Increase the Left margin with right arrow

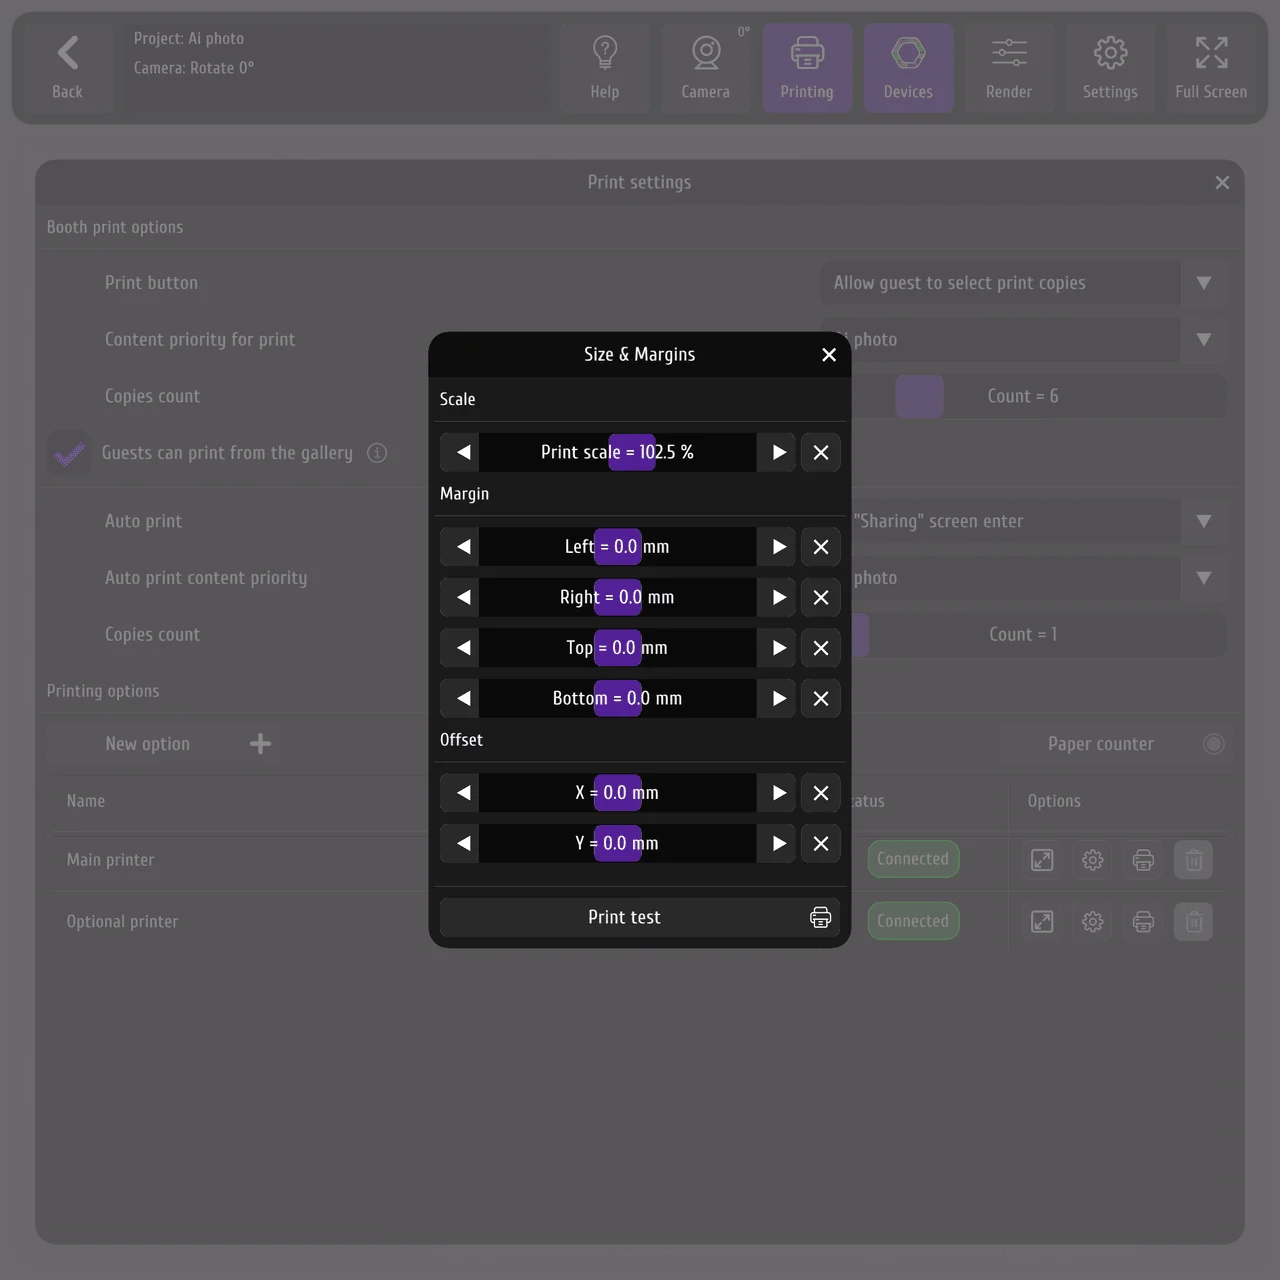coord(778,547)
